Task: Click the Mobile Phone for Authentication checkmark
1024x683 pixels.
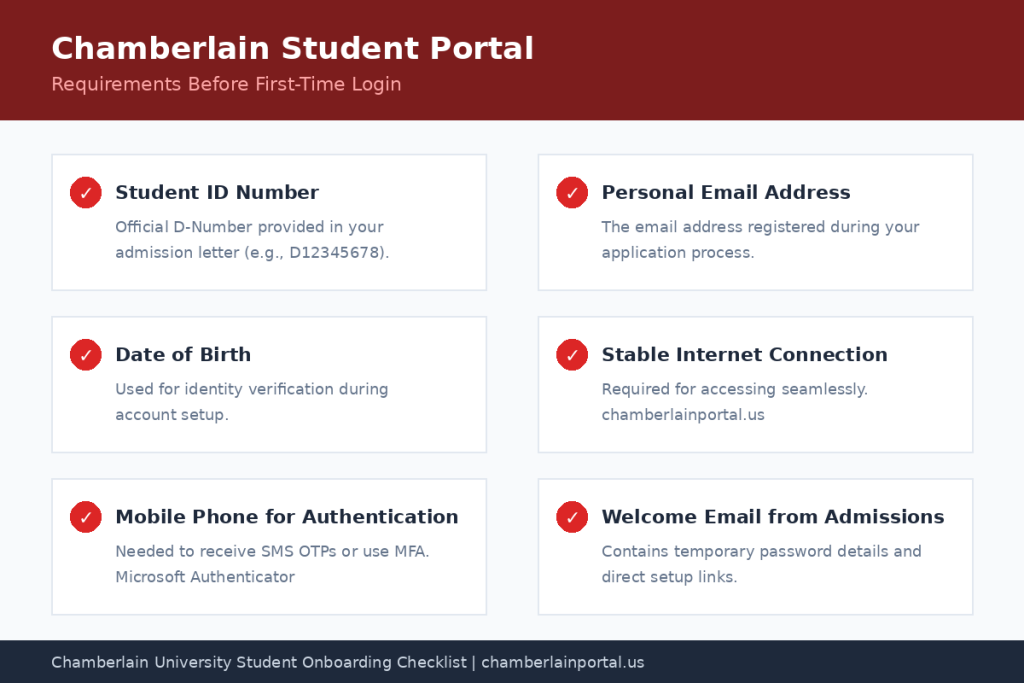Action: (x=86, y=517)
